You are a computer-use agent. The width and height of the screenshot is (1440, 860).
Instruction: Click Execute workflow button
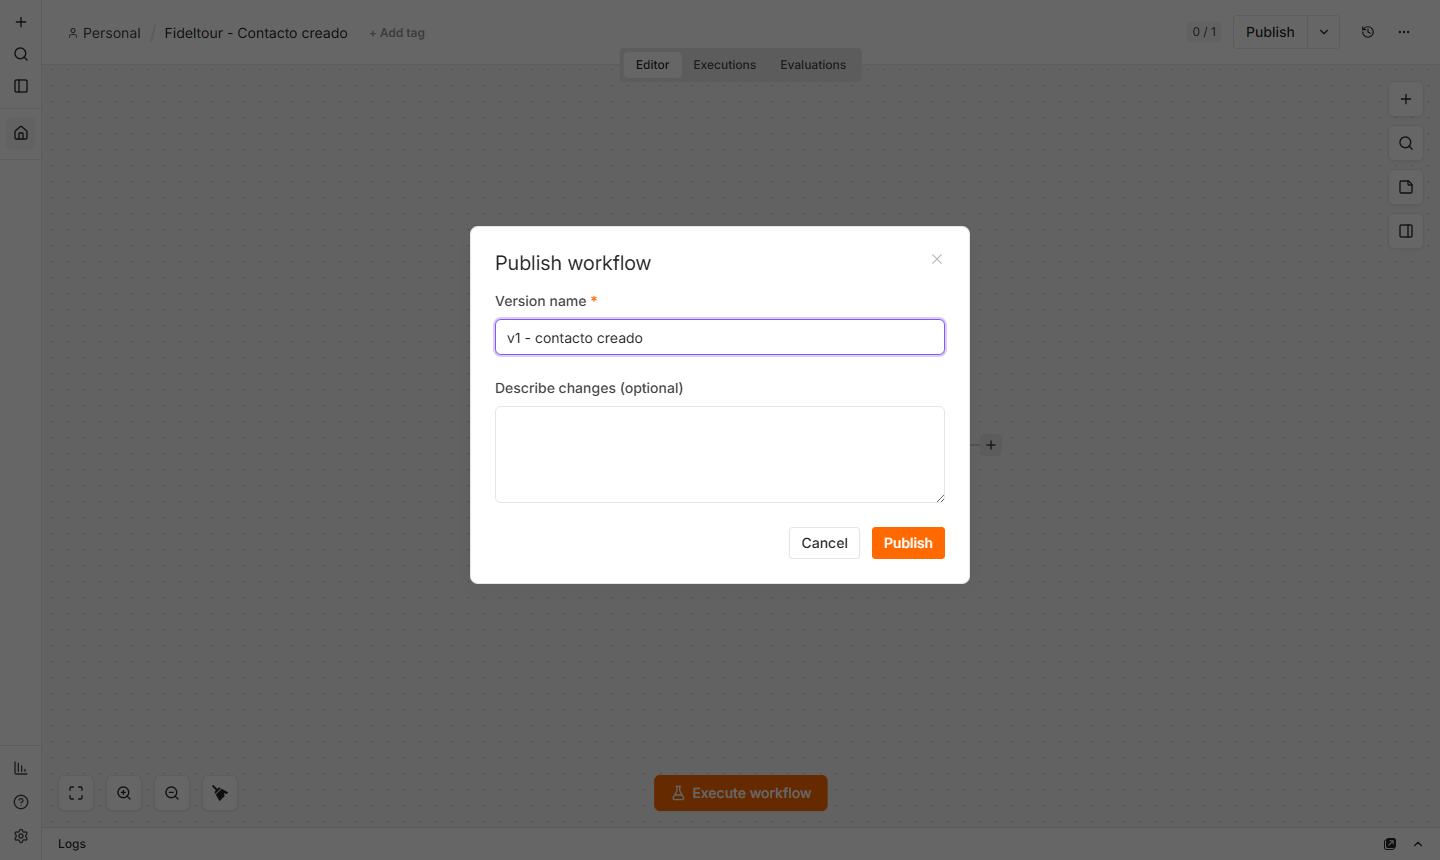point(741,793)
